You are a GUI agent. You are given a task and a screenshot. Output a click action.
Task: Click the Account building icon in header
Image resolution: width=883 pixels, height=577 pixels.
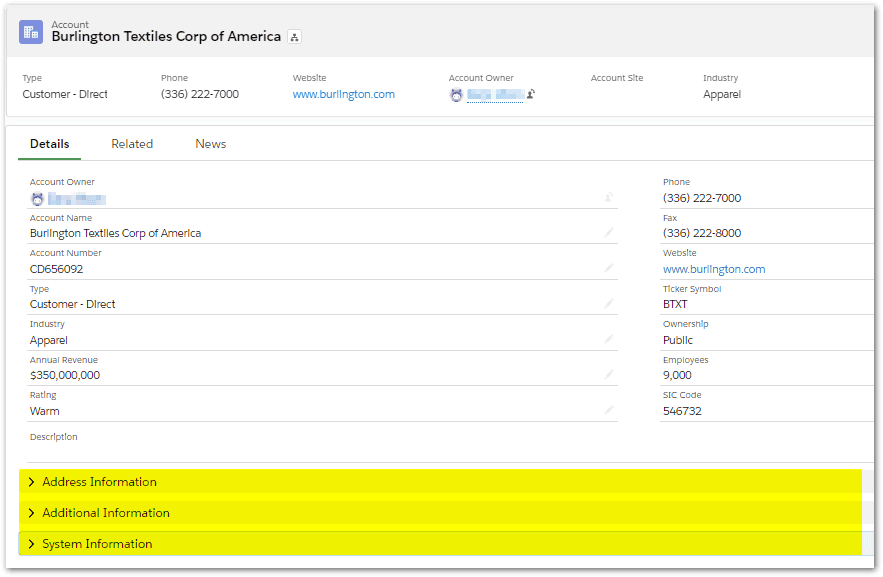pyautogui.click(x=31, y=32)
